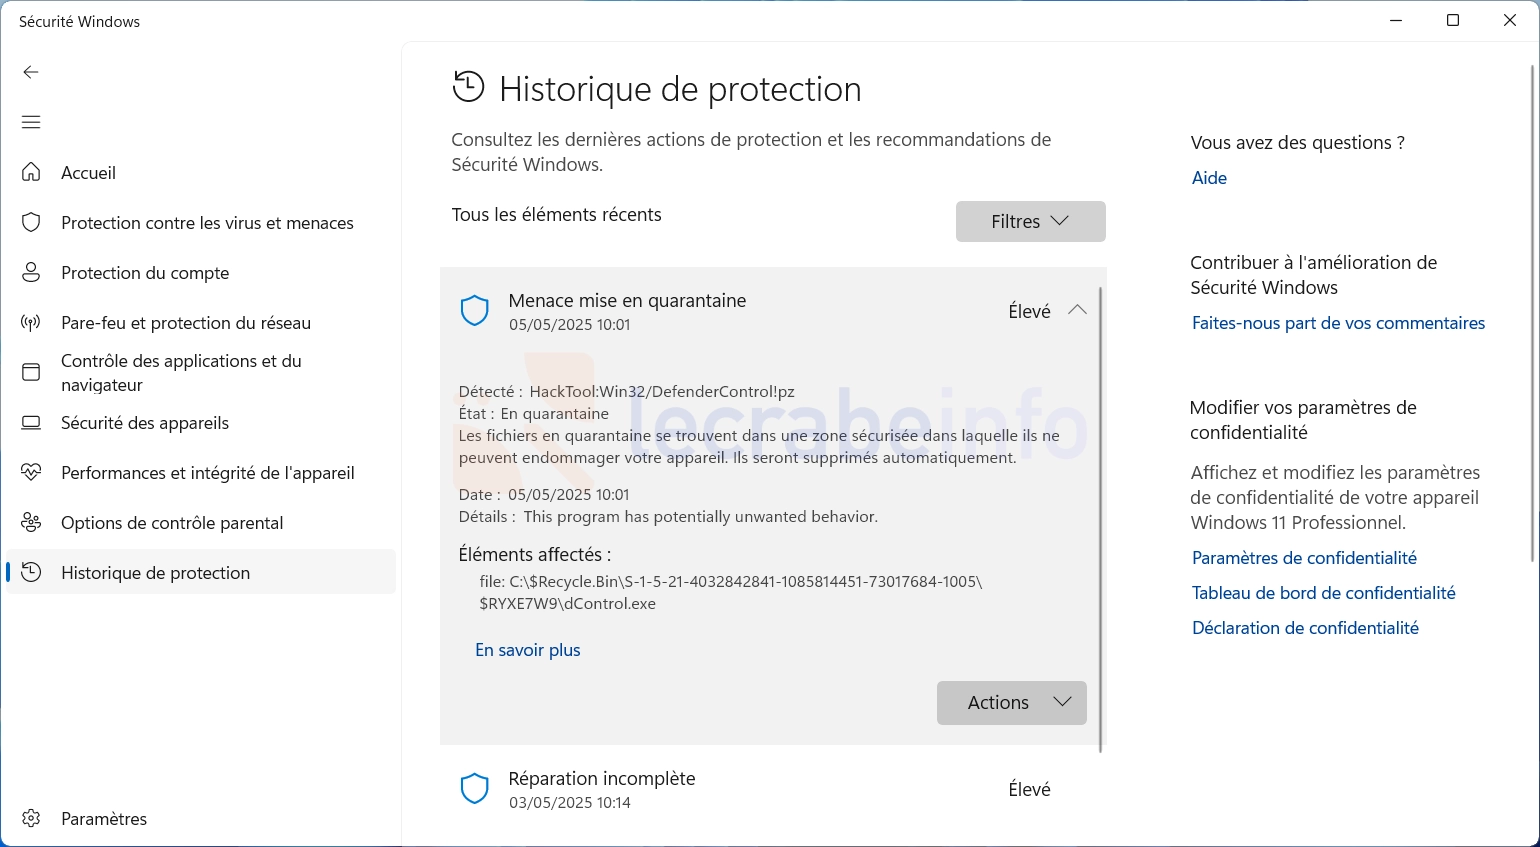Screen dimensions: 1540x847
Task: Expand the Réparation incomplète entry
Action: [x=772, y=790]
